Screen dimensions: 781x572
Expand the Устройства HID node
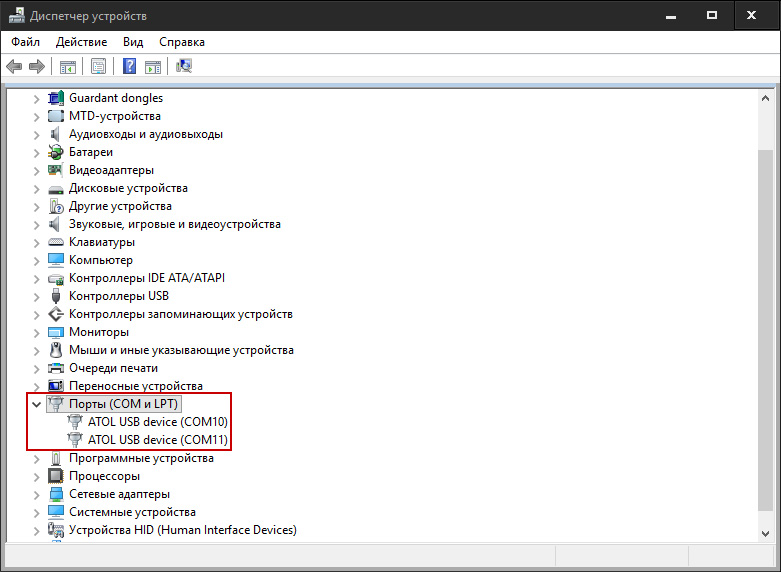[36, 530]
